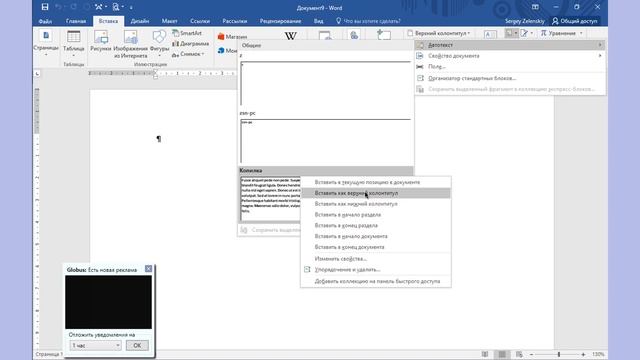The image size is (640, 360).
Task: Expand the Свойство документа submenu
Action: click(510, 56)
